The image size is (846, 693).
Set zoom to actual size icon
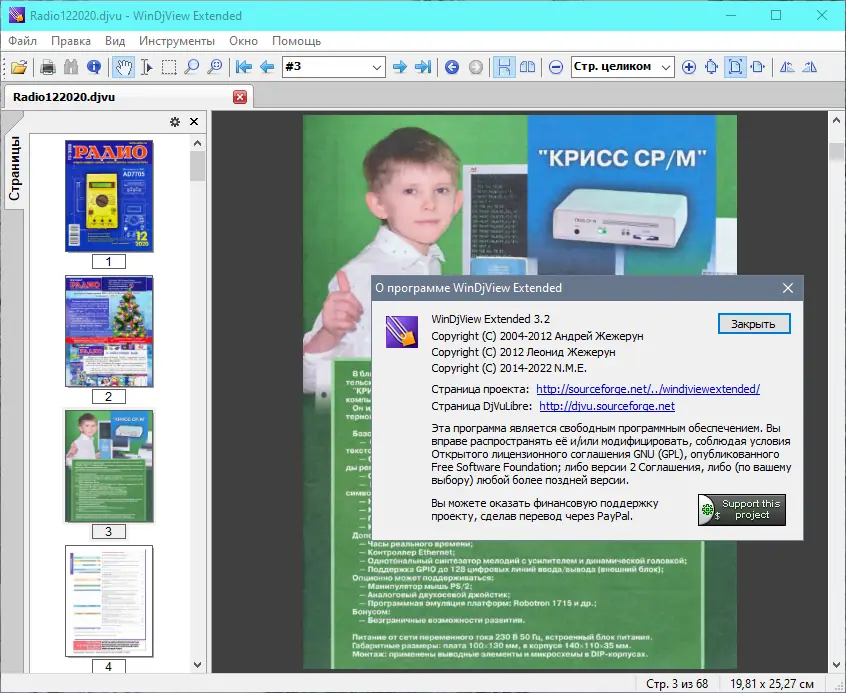[x=712, y=67]
